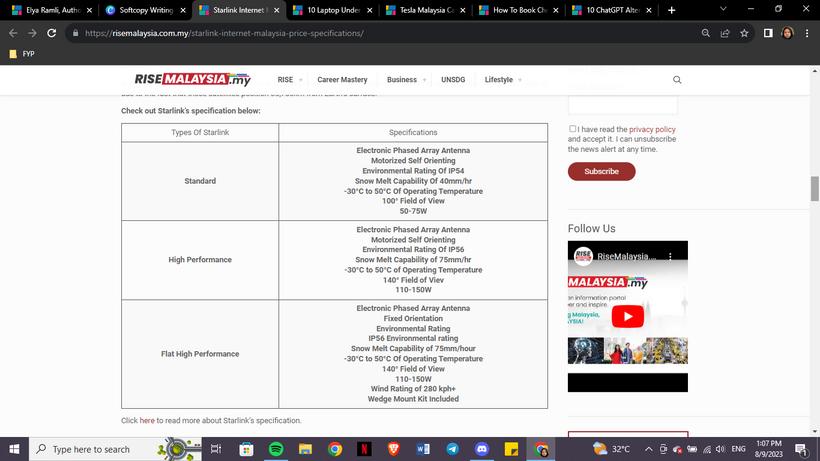Share this page icon
The image size is (820, 461).
coord(725,33)
